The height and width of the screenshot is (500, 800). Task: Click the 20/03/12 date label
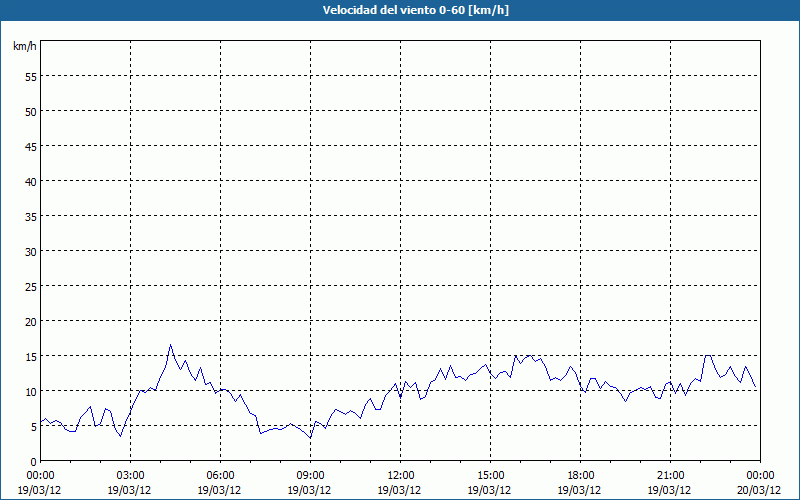(x=759, y=490)
